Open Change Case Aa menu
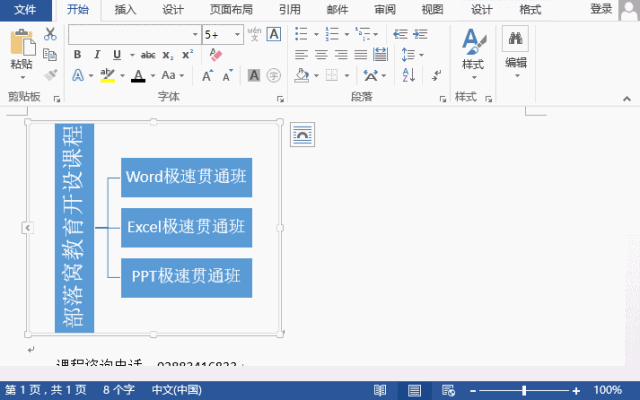Image resolution: width=640 pixels, height=400 pixels. click(172, 76)
